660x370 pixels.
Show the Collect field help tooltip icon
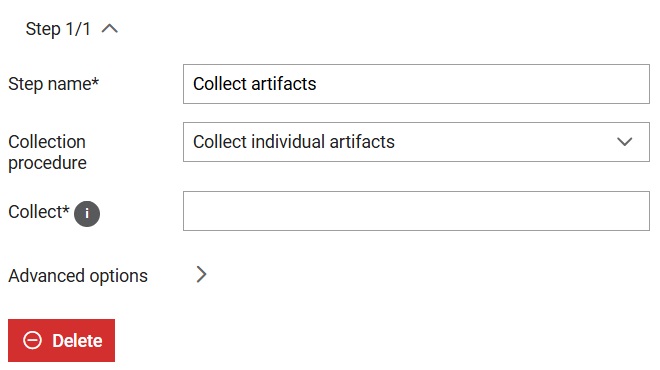(x=87, y=214)
